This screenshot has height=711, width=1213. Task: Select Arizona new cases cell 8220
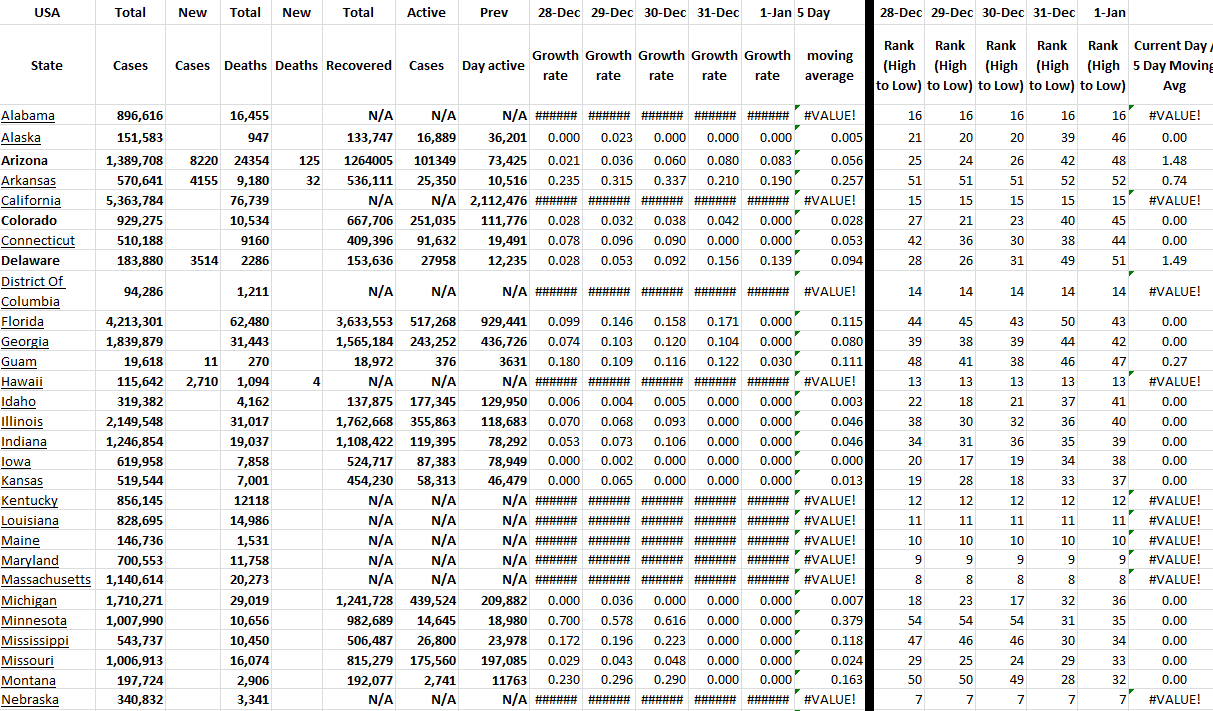pos(192,161)
